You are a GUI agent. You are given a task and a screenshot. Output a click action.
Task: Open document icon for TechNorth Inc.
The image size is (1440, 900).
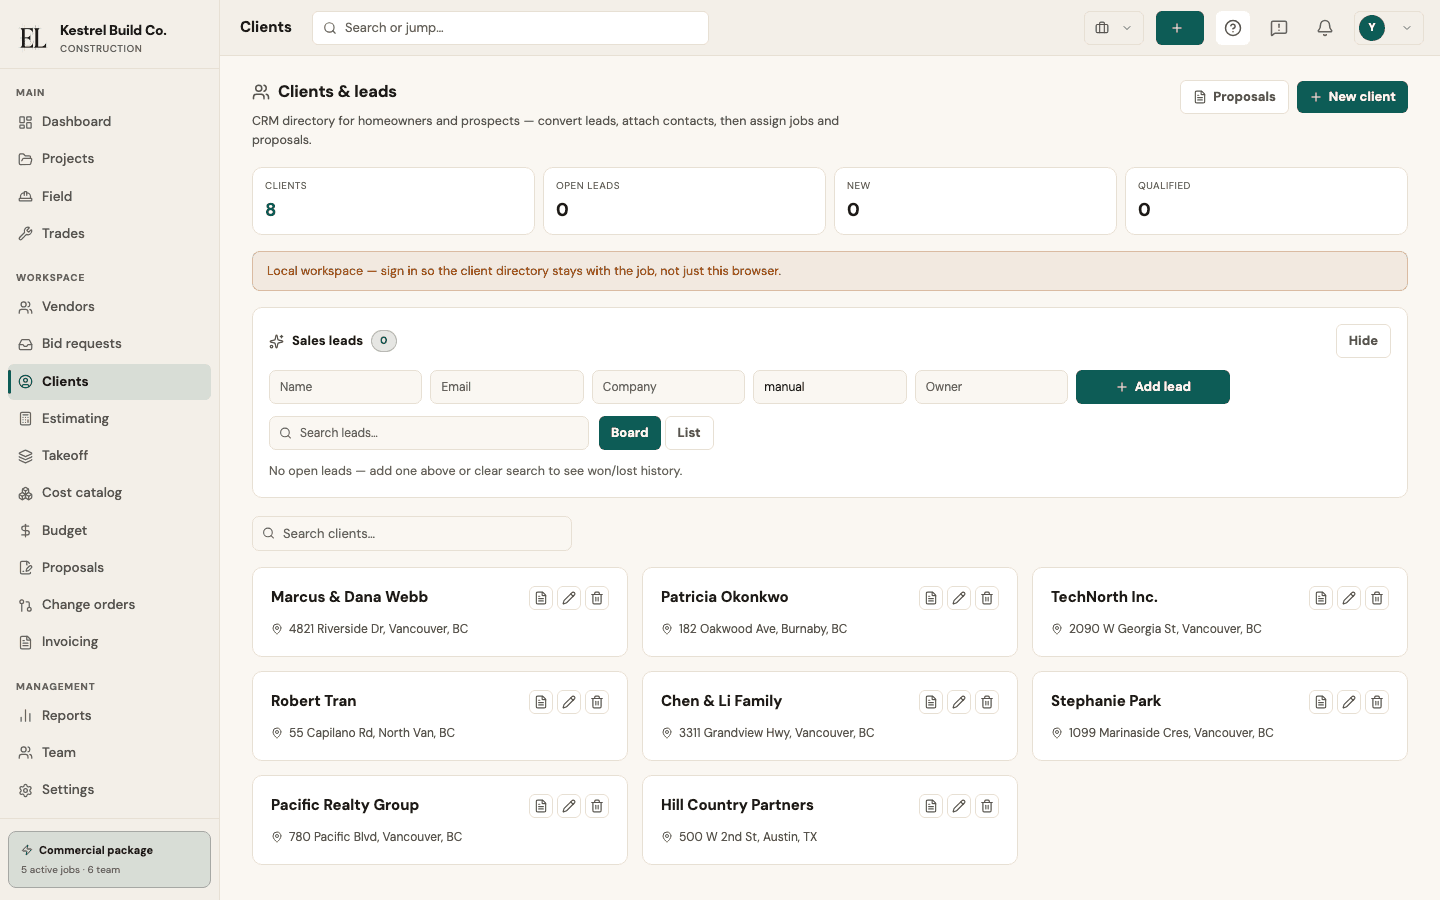(1321, 598)
